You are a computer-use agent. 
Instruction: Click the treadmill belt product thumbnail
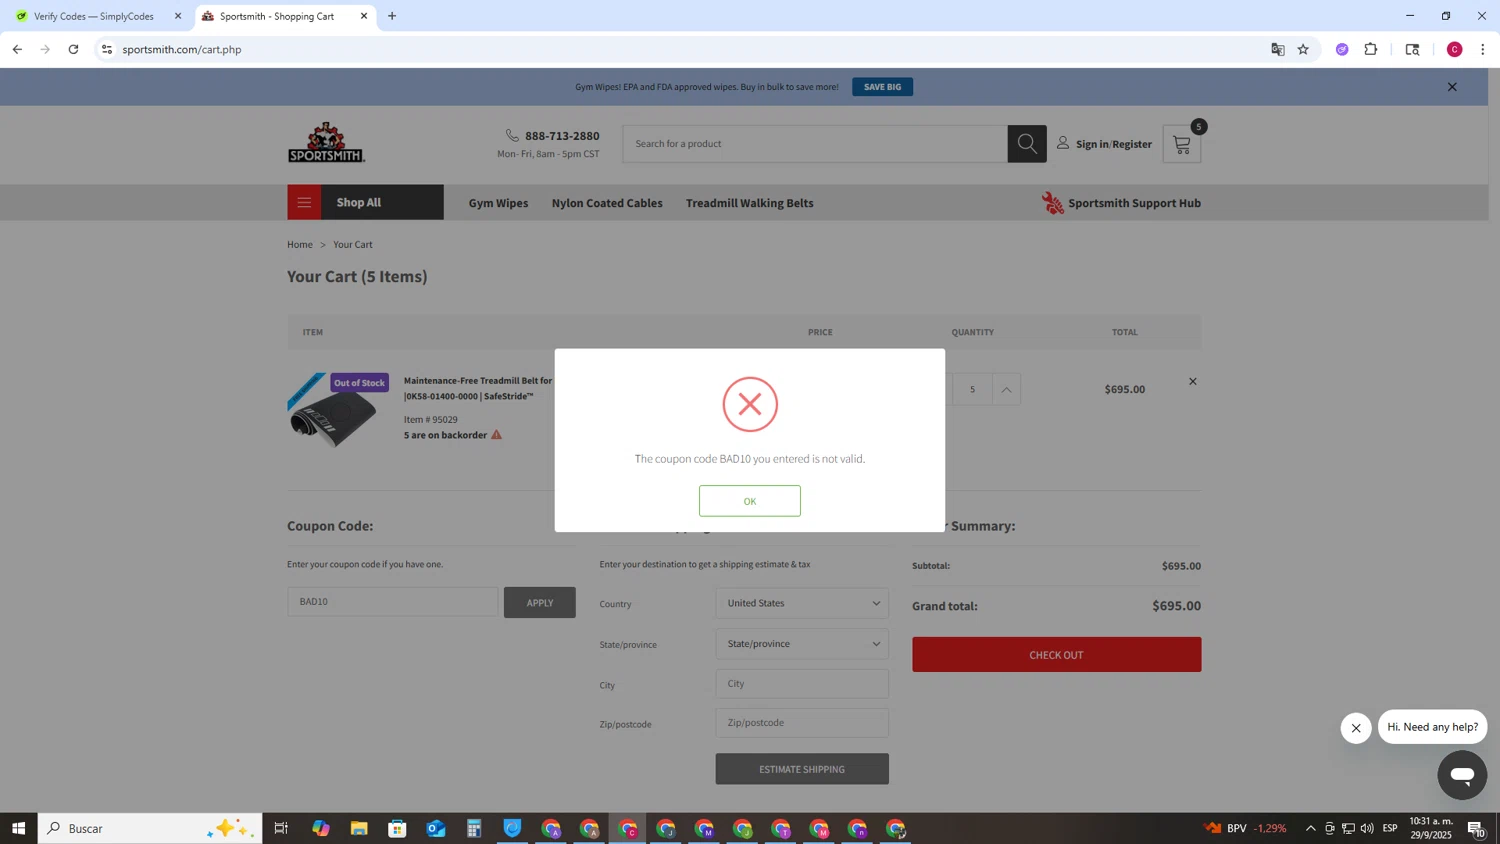[333, 411]
